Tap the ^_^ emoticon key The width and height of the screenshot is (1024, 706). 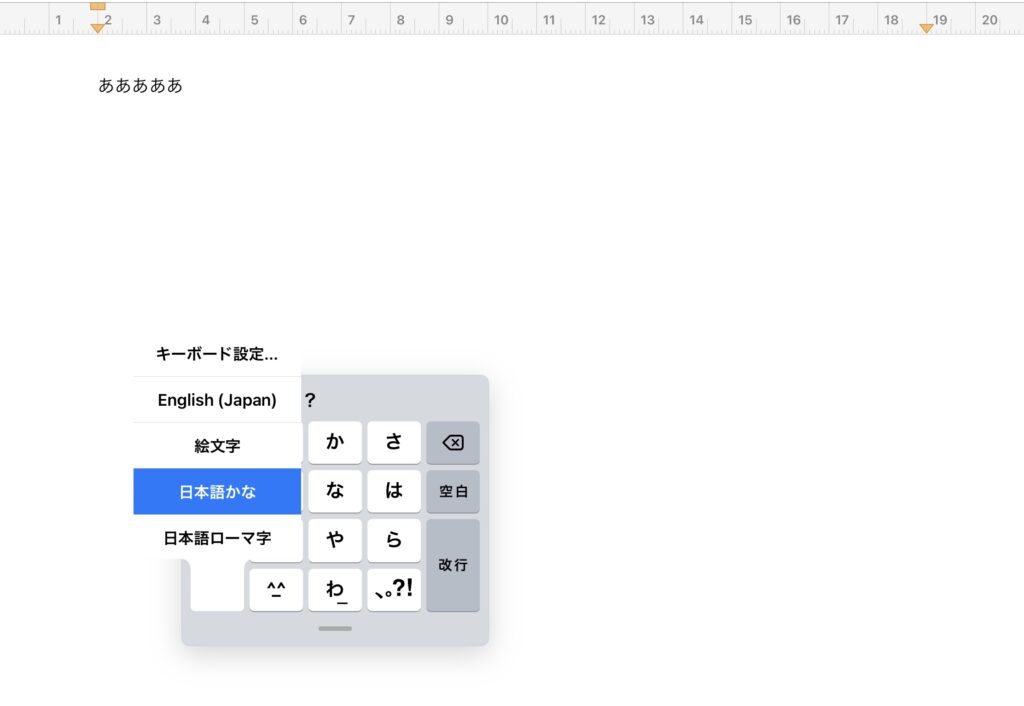276,590
